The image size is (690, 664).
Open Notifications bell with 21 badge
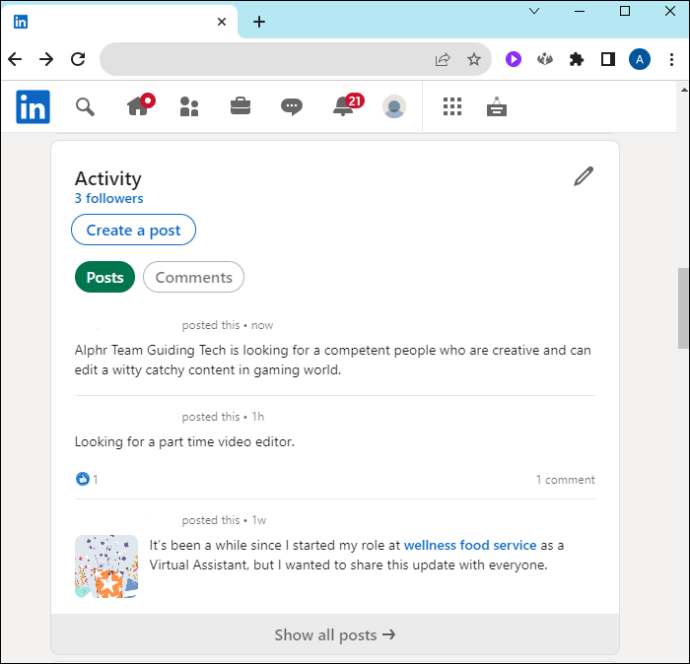pos(348,105)
